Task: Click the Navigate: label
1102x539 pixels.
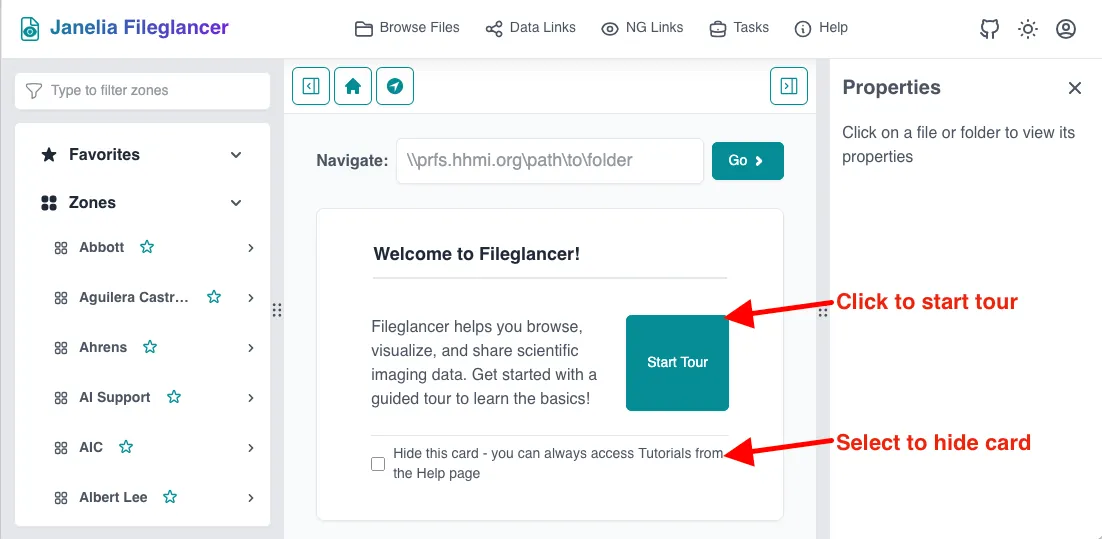Action: pos(352,161)
